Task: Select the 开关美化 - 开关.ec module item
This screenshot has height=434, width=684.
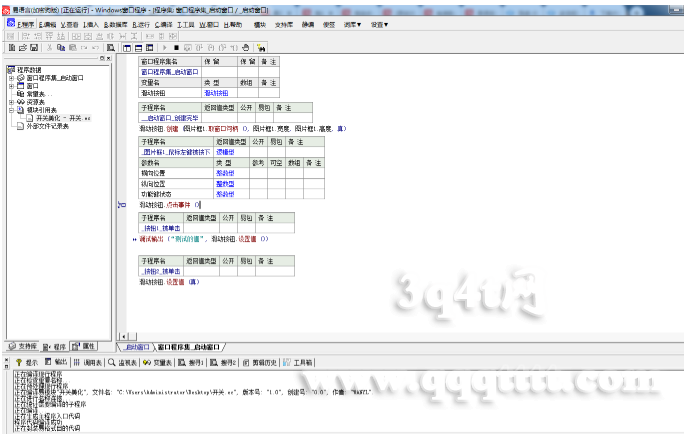Action: 63,118
